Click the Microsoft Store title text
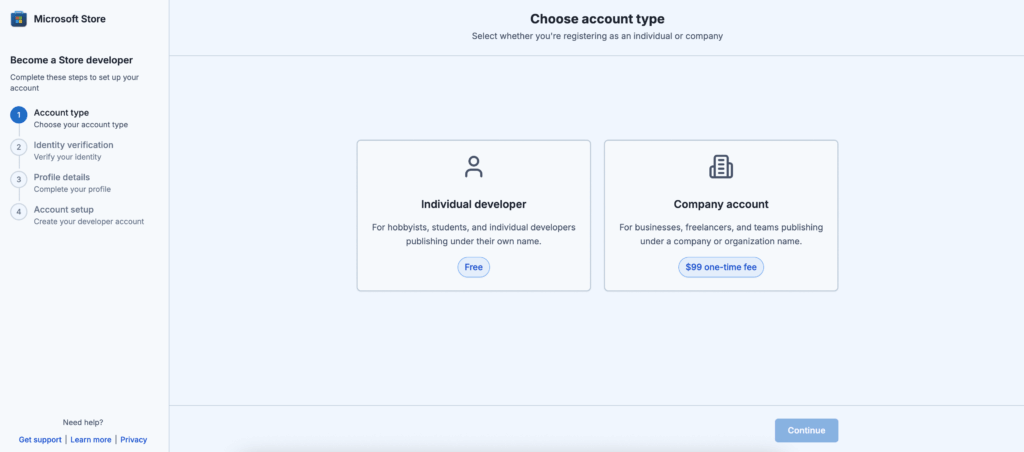Viewport: 1024px width, 452px height. coord(70,19)
